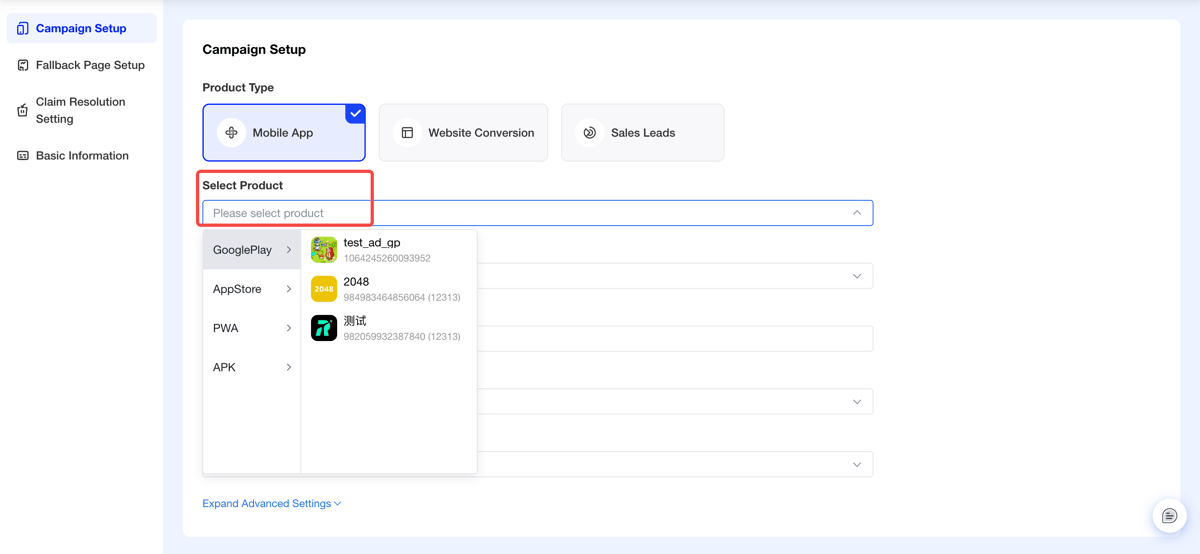Click the test_ad_gp app icon

(x=324, y=250)
